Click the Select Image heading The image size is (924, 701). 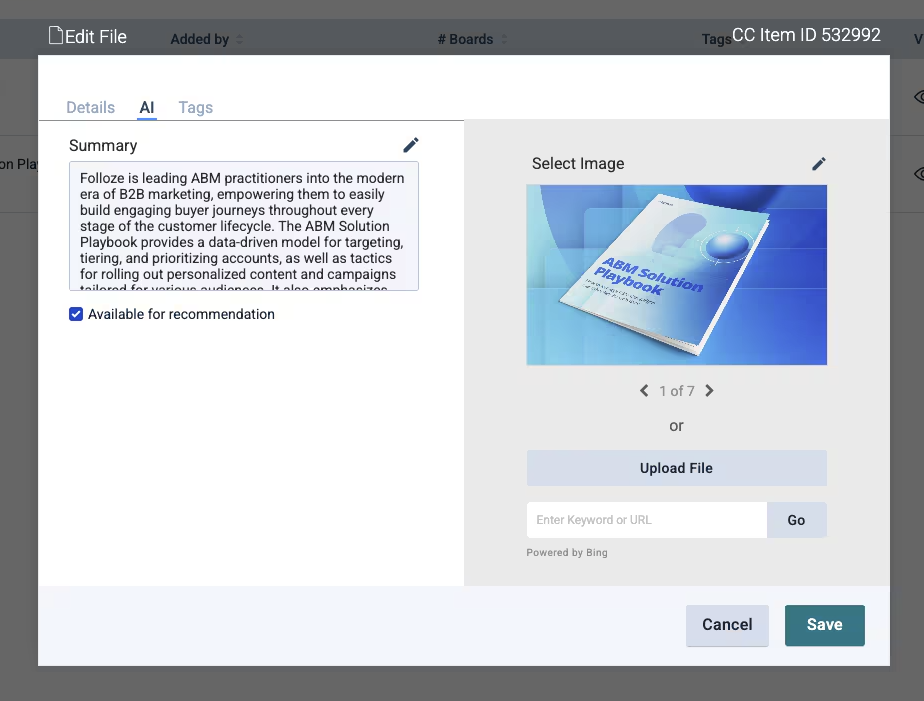click(x=578, y=164)
